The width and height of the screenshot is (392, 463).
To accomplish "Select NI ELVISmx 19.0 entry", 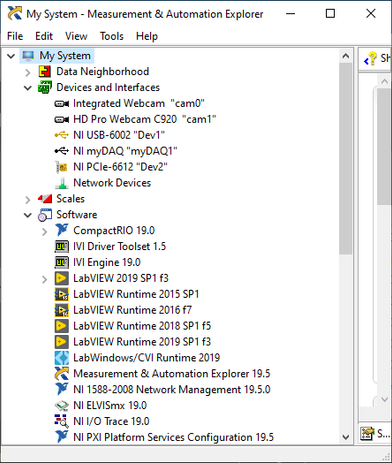I will pyautogui.click(x=110, y=405).
